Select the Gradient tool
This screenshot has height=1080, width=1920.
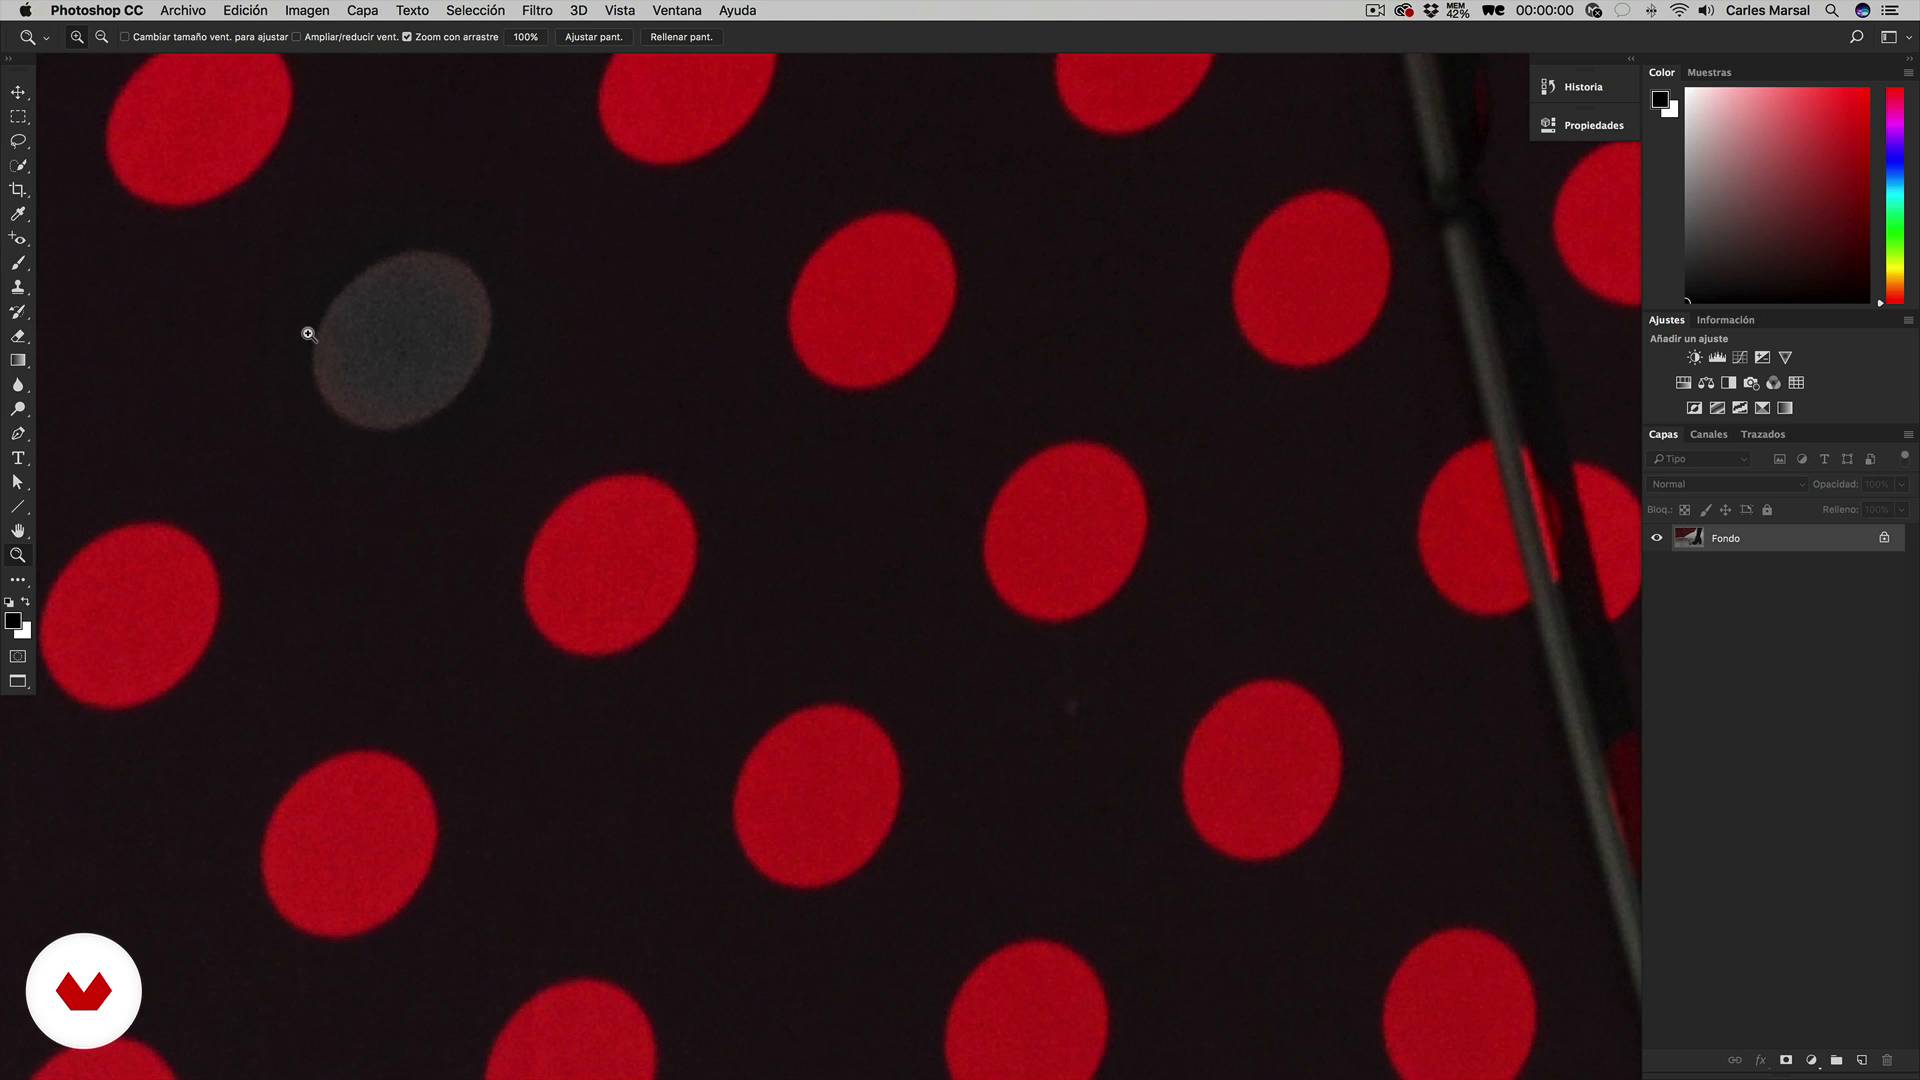(x=18, y=360)
